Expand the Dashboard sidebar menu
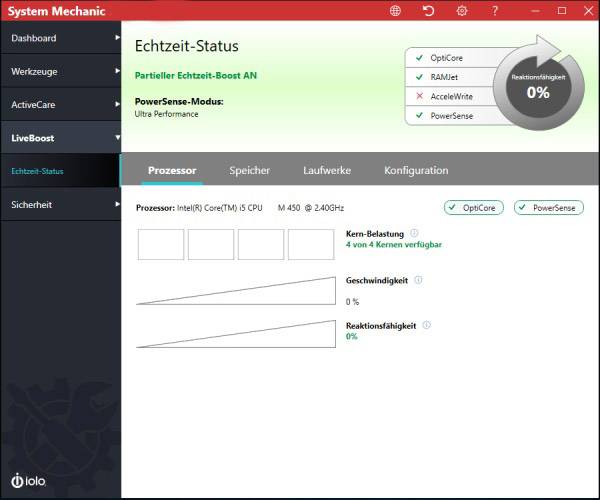The height and width of the screenshot is (500, 600). click(60, 38)
